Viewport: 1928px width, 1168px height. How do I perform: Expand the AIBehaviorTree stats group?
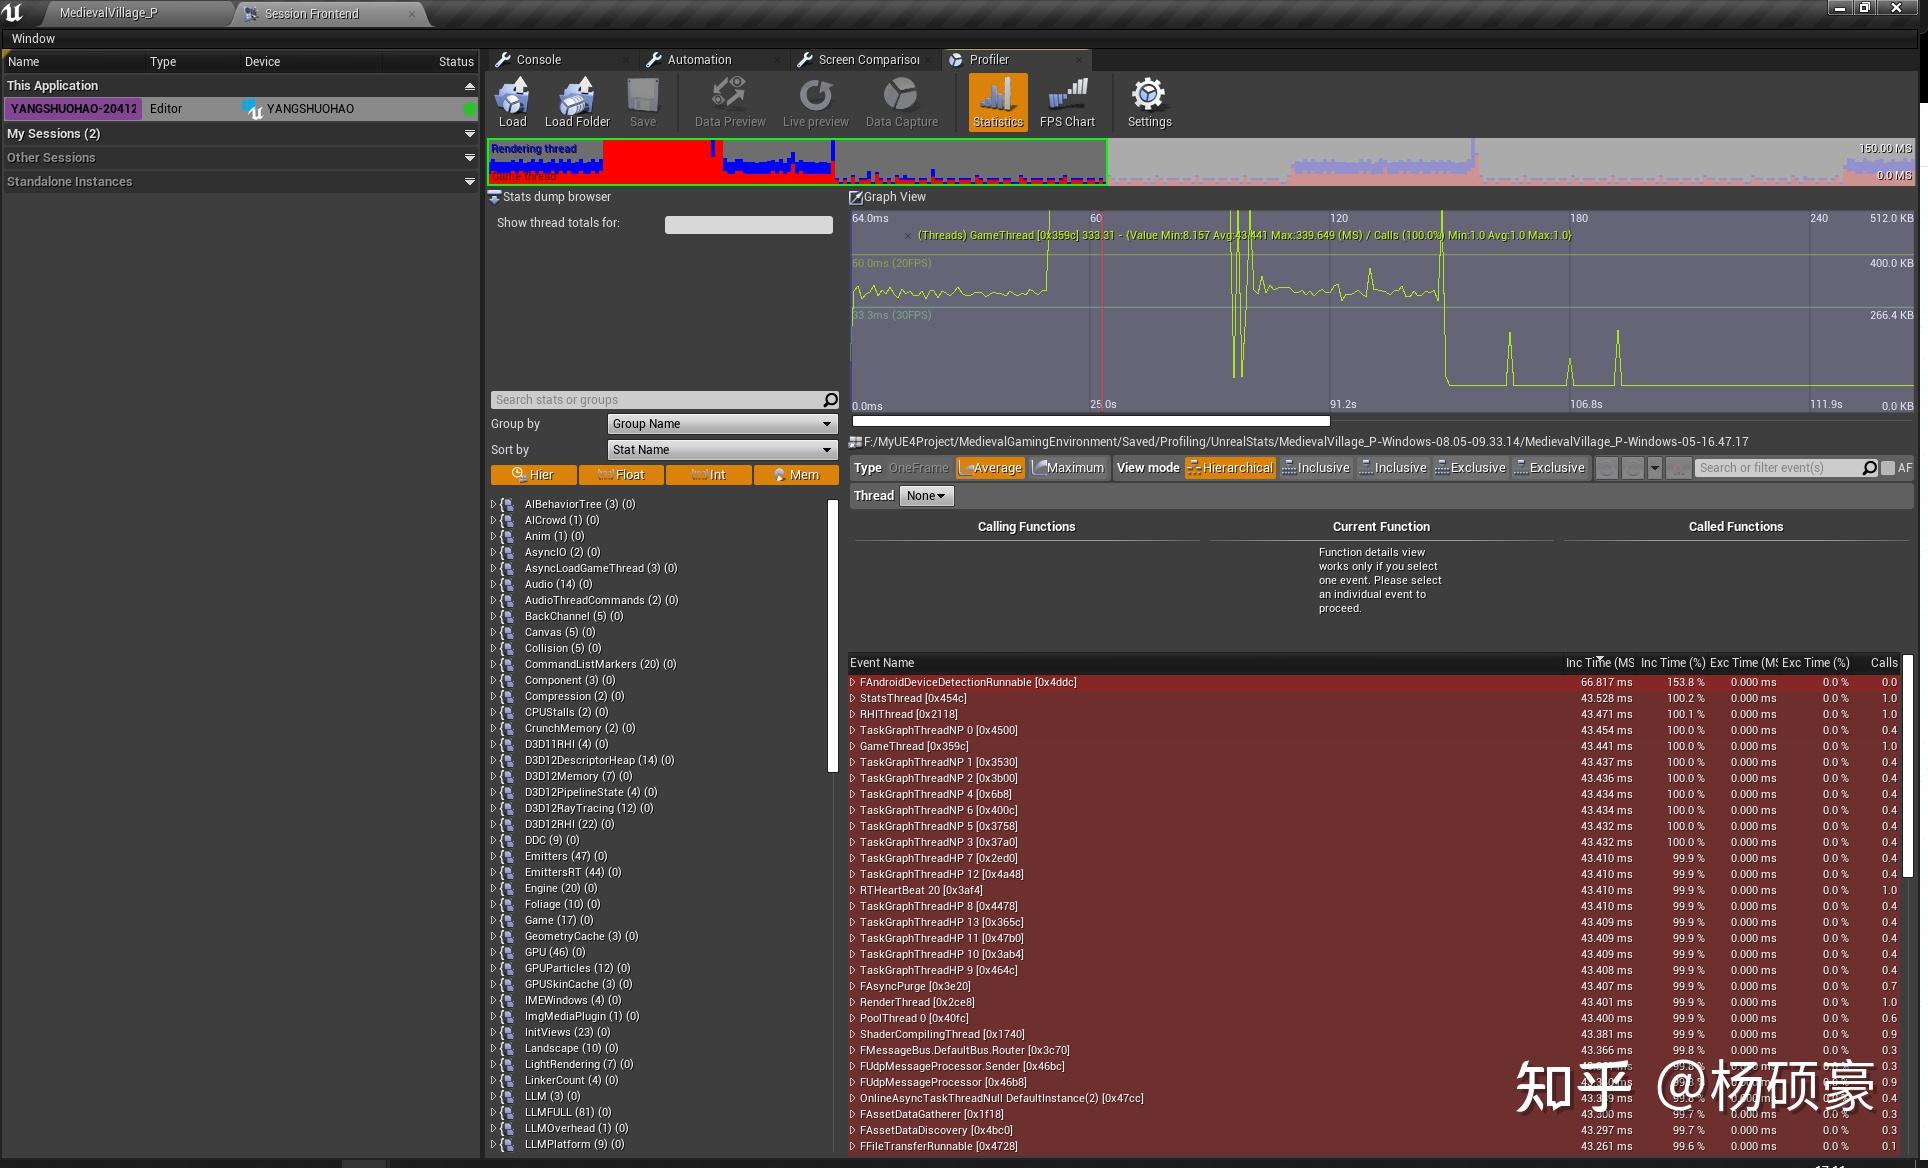pyautogui.click(x=493, y=504)
